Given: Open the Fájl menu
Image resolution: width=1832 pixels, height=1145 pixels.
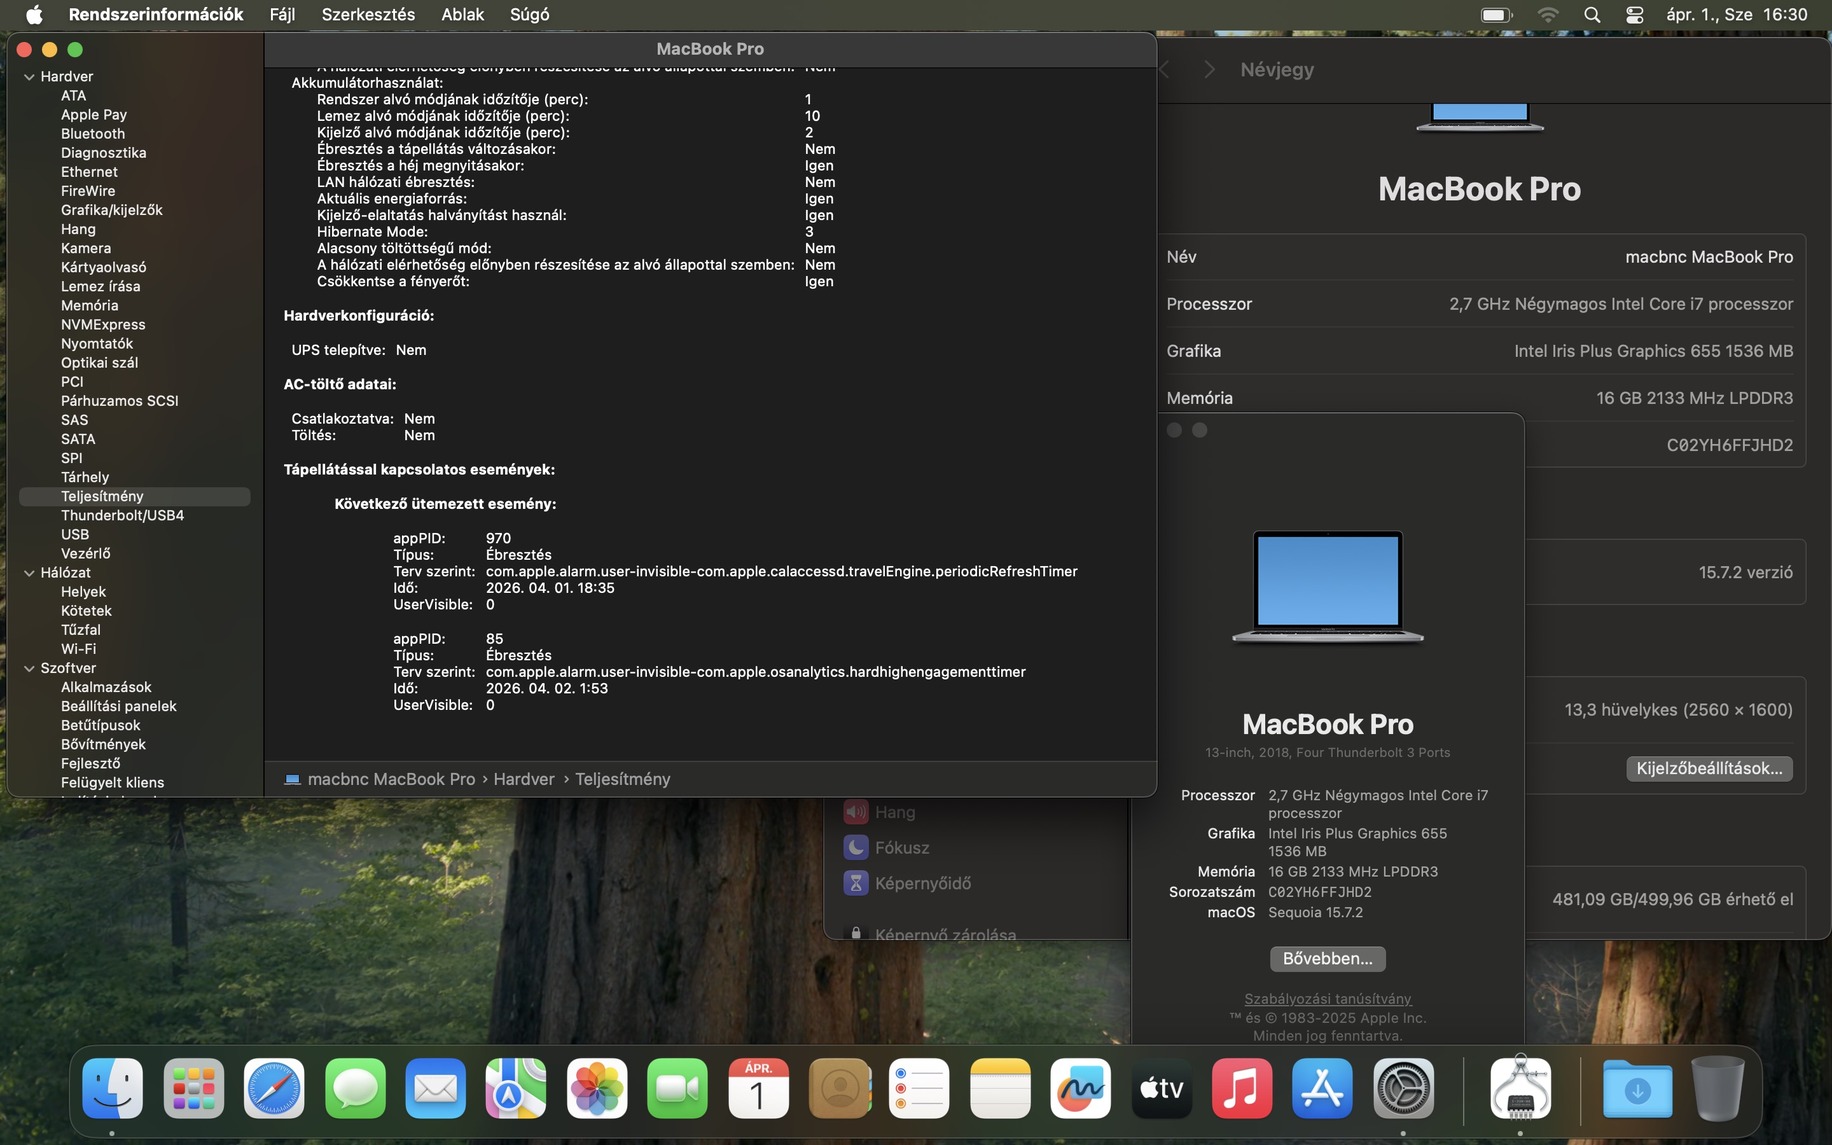Looking at the screenshot, I should [x=282, y=15].
